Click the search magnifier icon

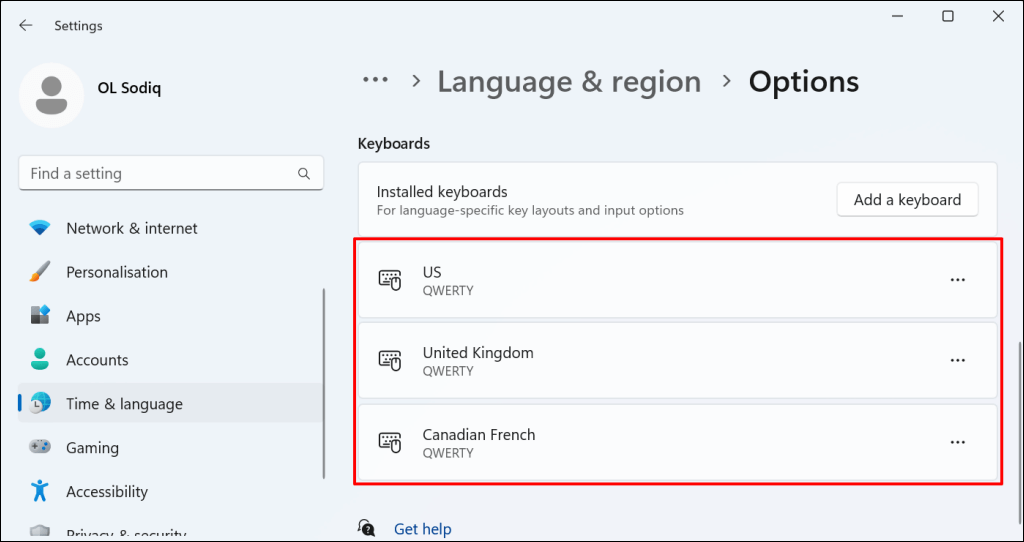(x=304, y=173)
